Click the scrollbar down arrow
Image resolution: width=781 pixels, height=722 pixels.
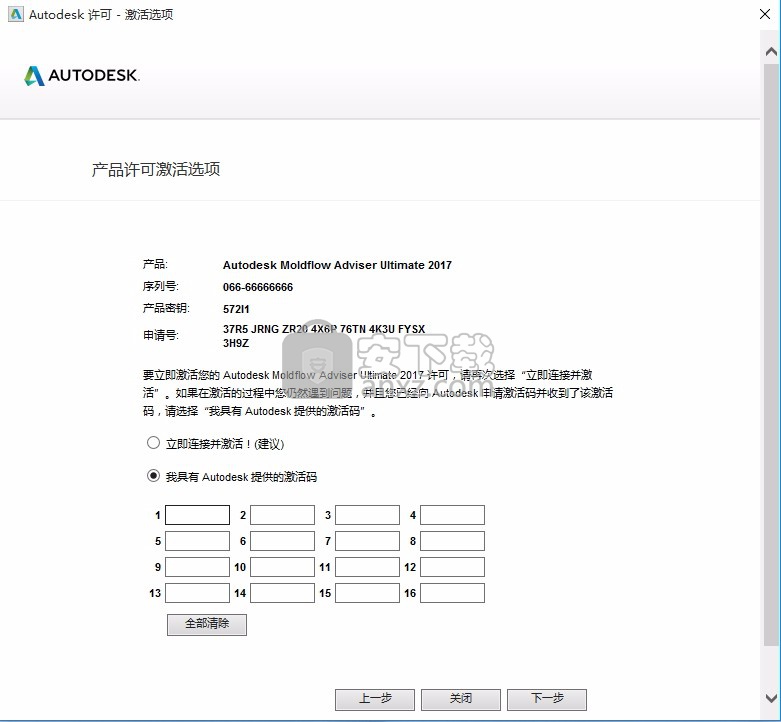(771, 698)
